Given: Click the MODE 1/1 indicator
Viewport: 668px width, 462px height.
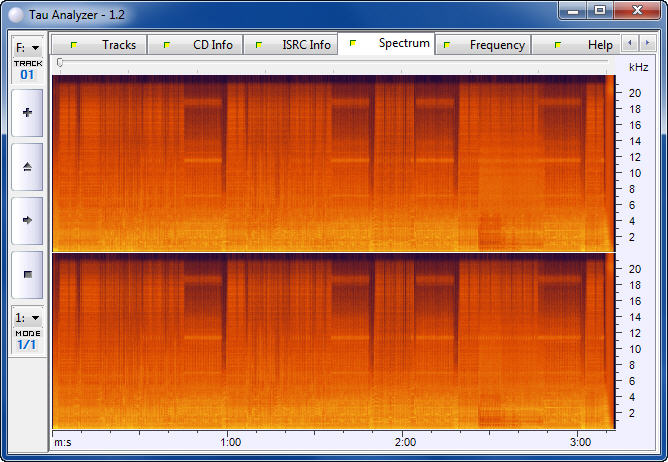Looking at the screenshot, I should pos(27,340).
